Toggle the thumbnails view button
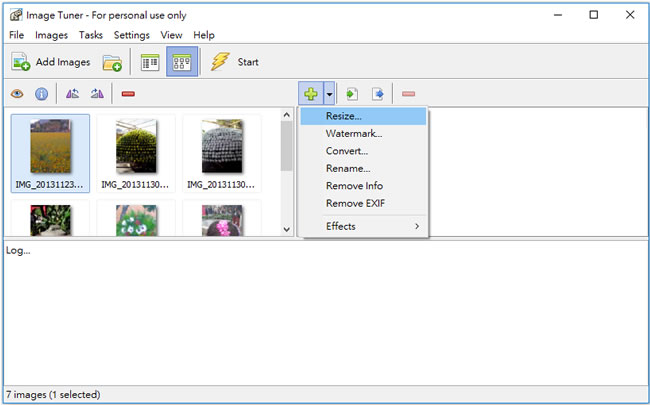Image resolution: width=650 pixels, height=405 pixels. coord(181,63)
